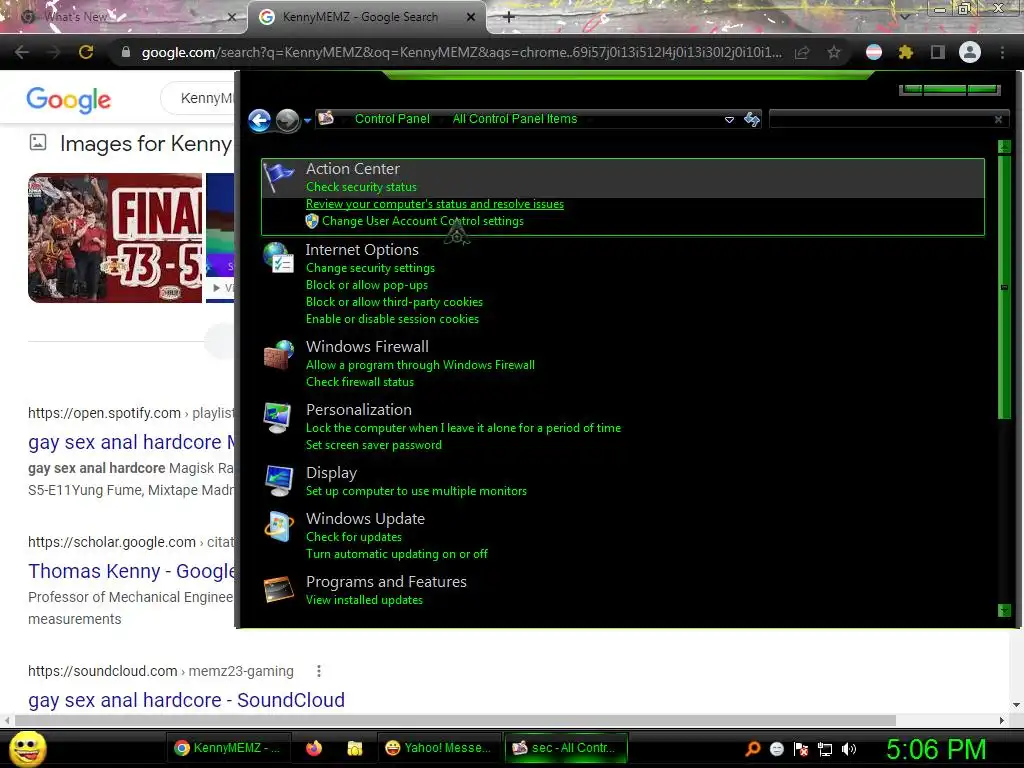Image resolution: width=1024 pixels, height=768 pixels.
Task: Switch to KennyMEMZ Chrome taskbar item
Action: [x=227, y=748]
